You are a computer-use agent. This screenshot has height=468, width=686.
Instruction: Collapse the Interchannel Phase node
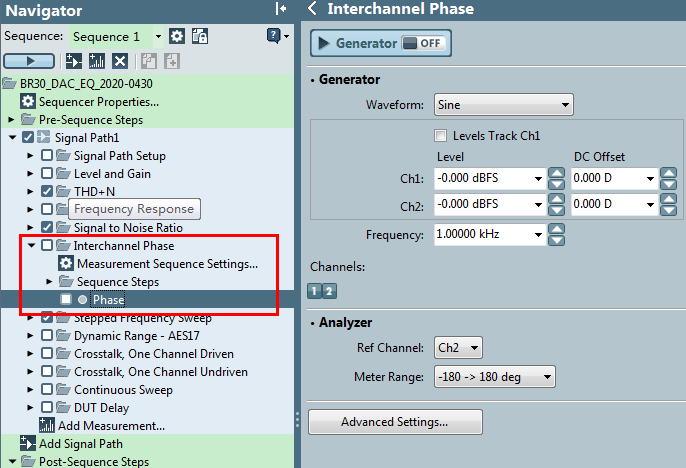[31, 245]
